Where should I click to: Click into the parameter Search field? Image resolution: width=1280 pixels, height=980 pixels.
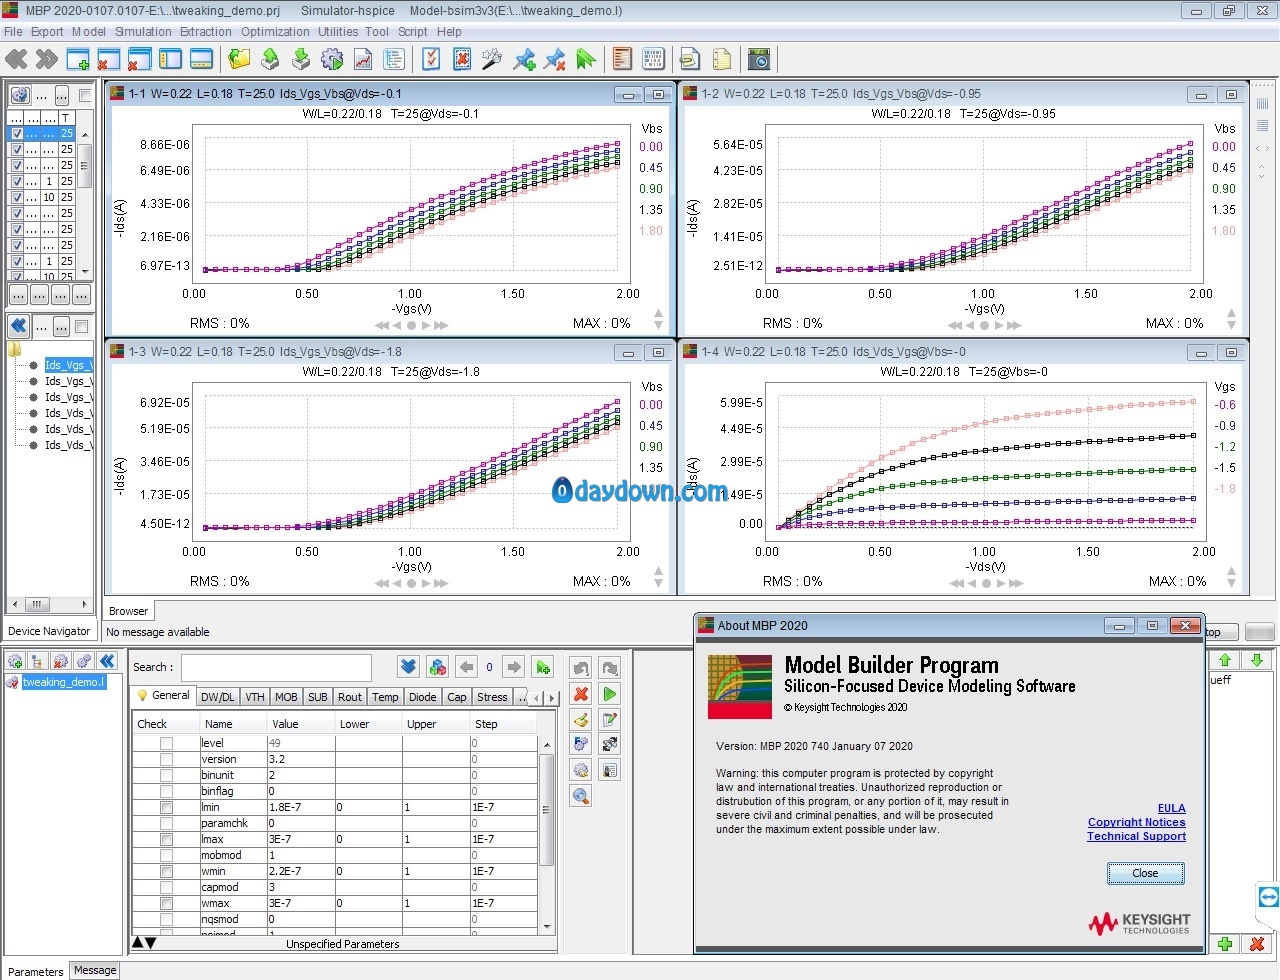point(276,667)
